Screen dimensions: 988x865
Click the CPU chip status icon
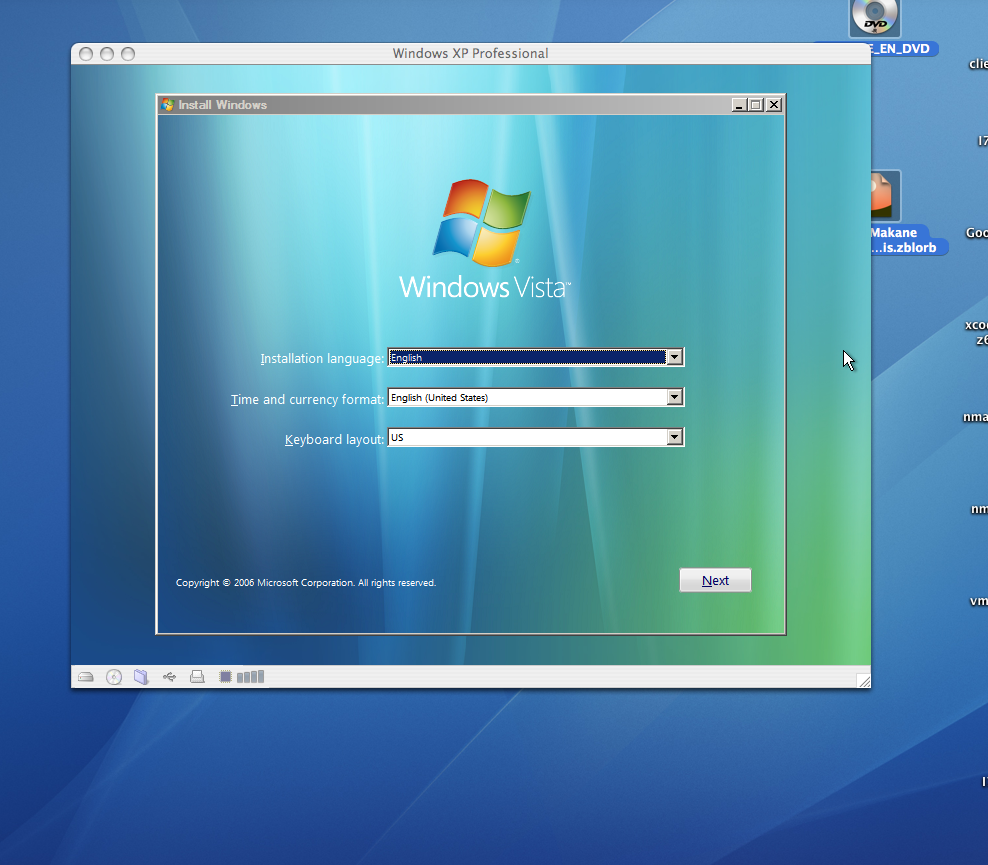pos(225,677)
